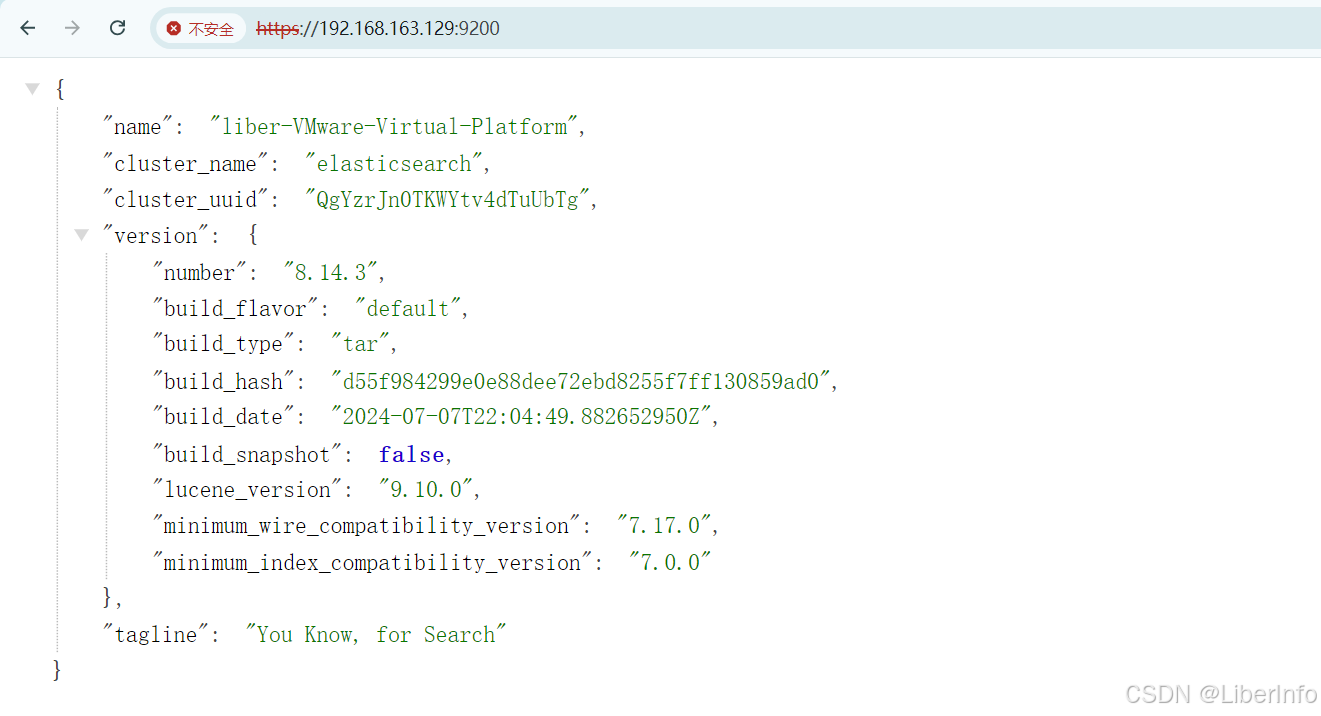This screenshot has height=716, width=1321.
Task: Click the build_flavor "default" value
Action: coord(408,309)
